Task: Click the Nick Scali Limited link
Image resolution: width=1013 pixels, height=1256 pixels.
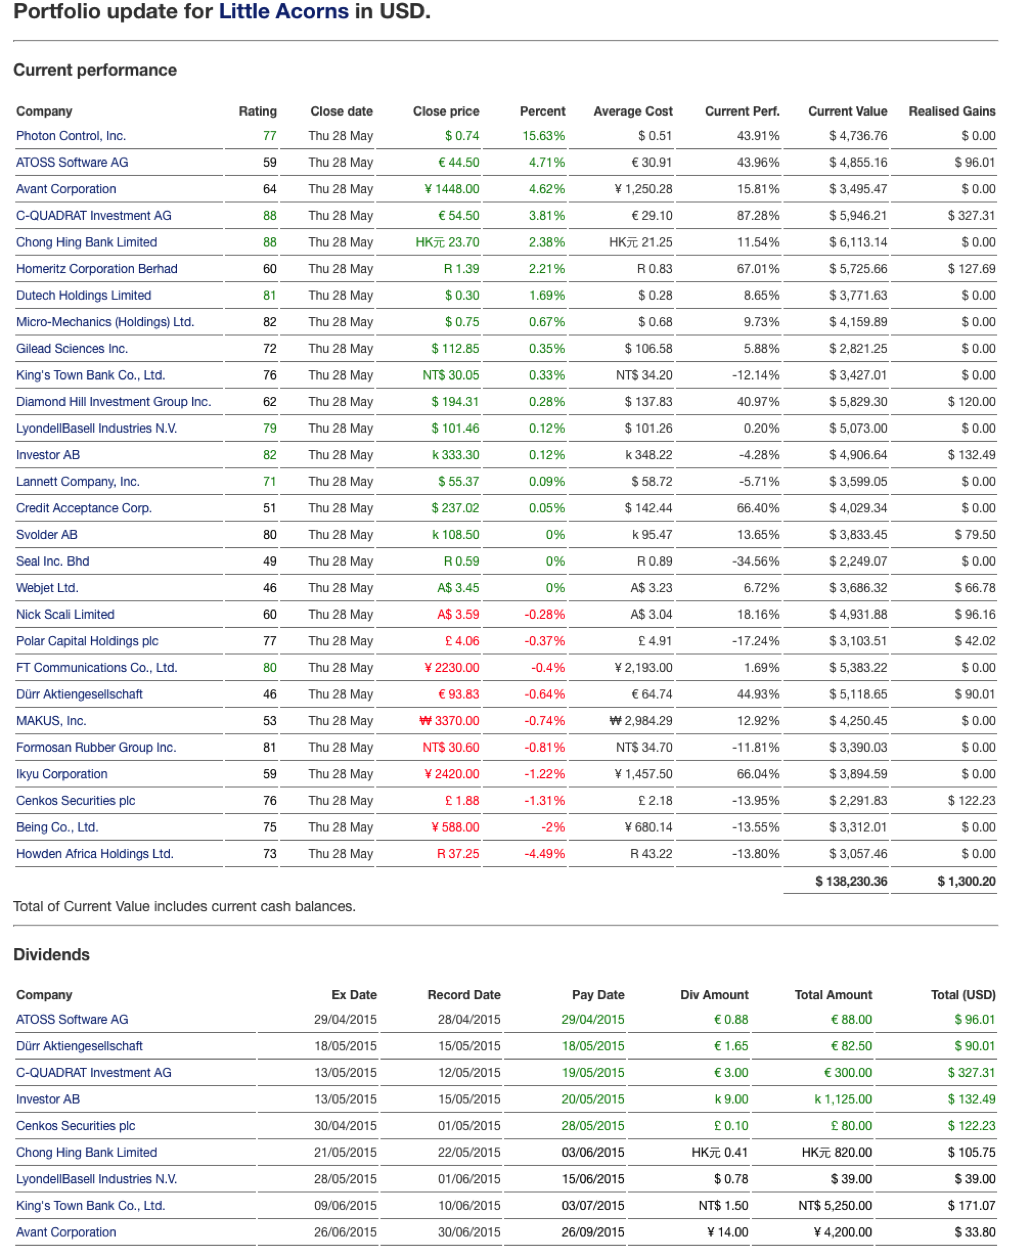Action: pyautogui.click(x=66, y=615)
